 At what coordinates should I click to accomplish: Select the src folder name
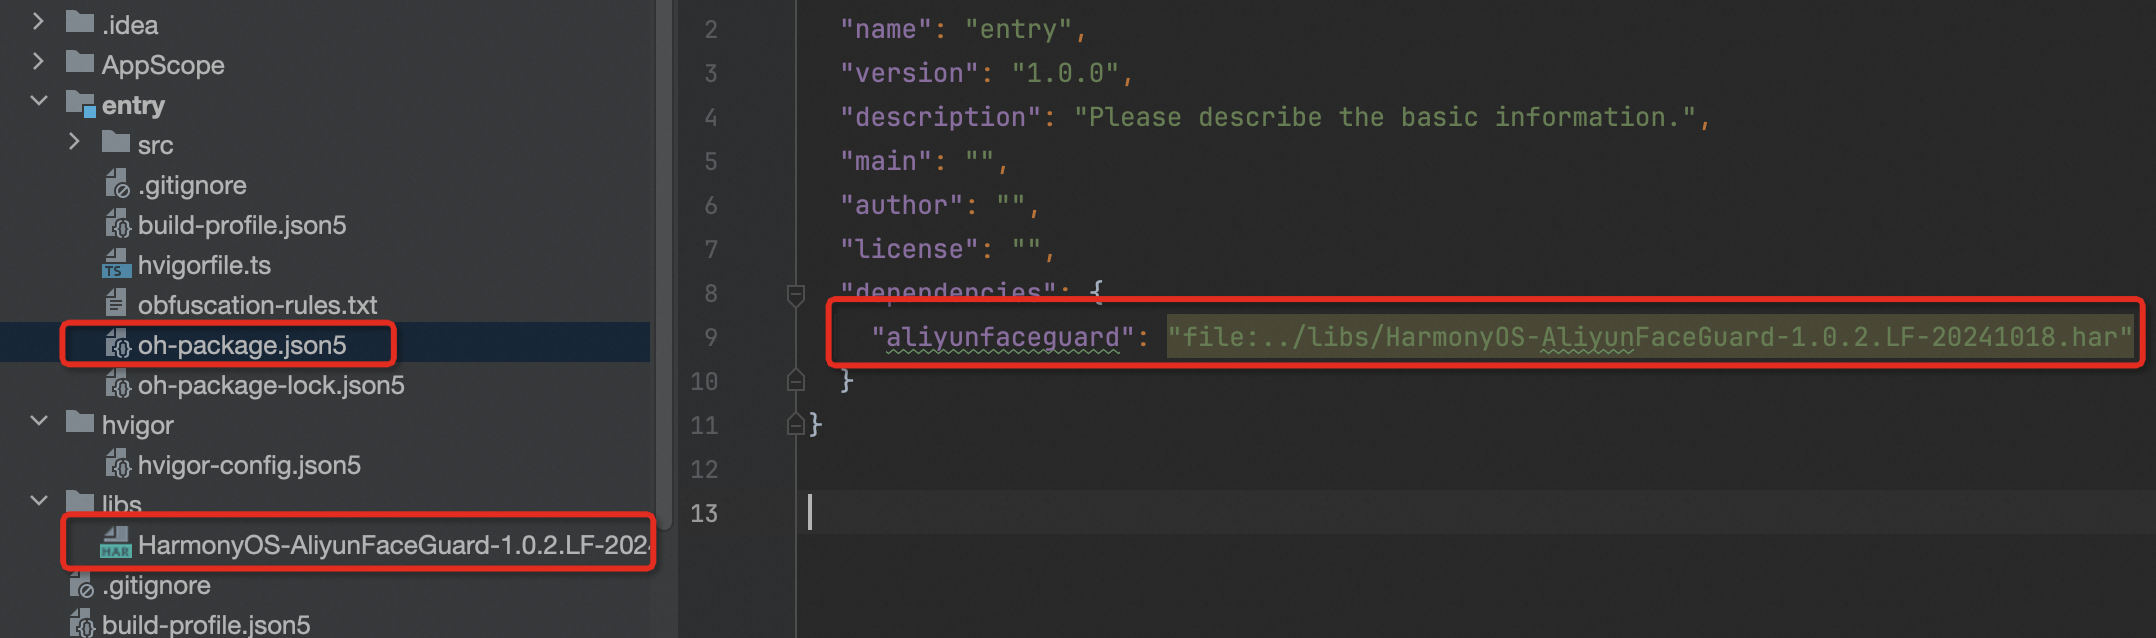click(x=155, y=146)
